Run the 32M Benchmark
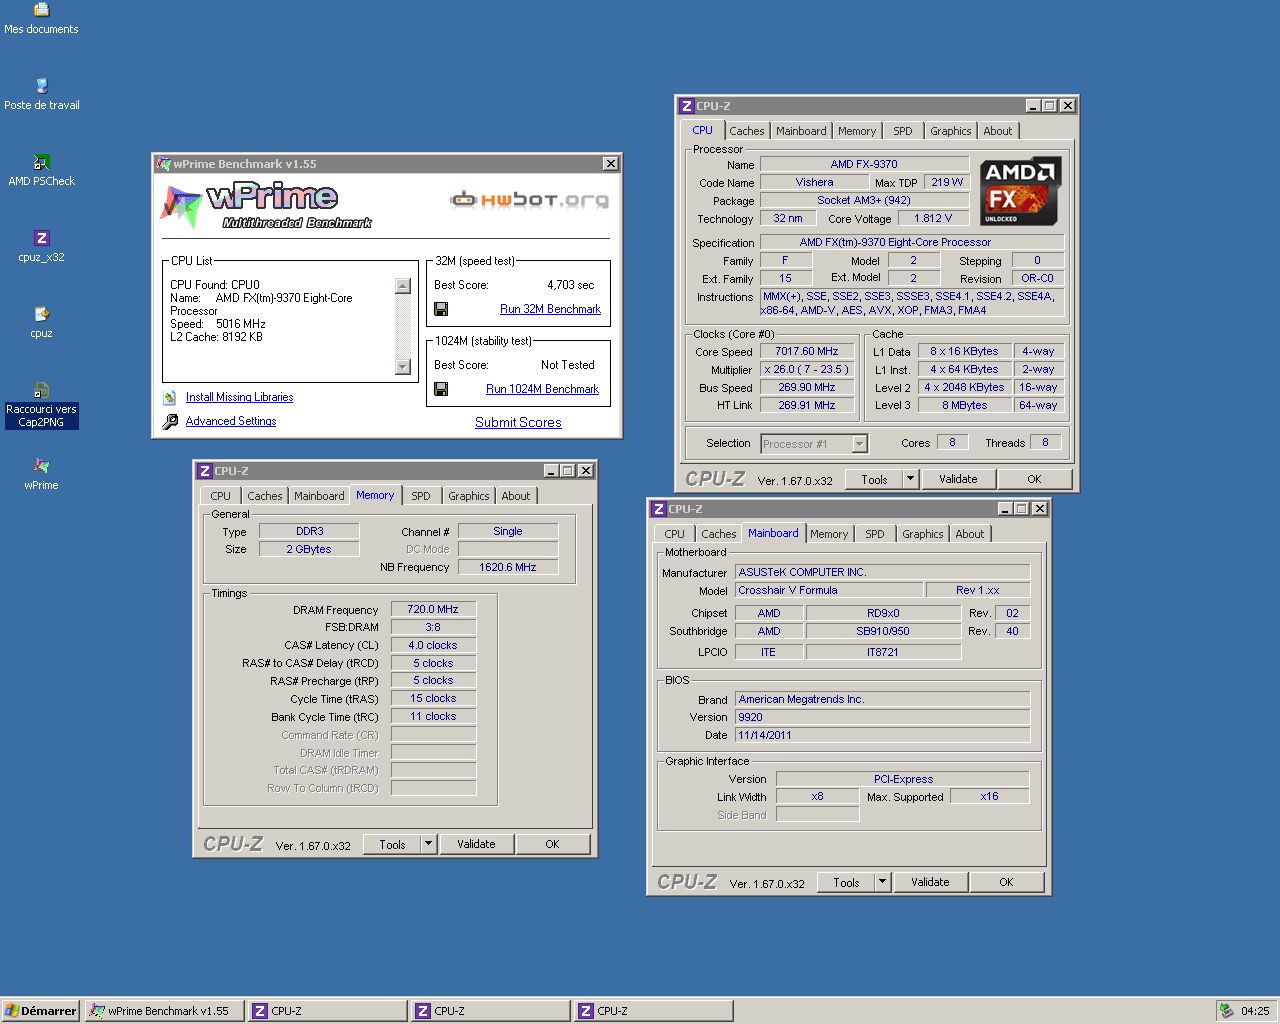1280x1024 pixels. [x=550, y=309]
